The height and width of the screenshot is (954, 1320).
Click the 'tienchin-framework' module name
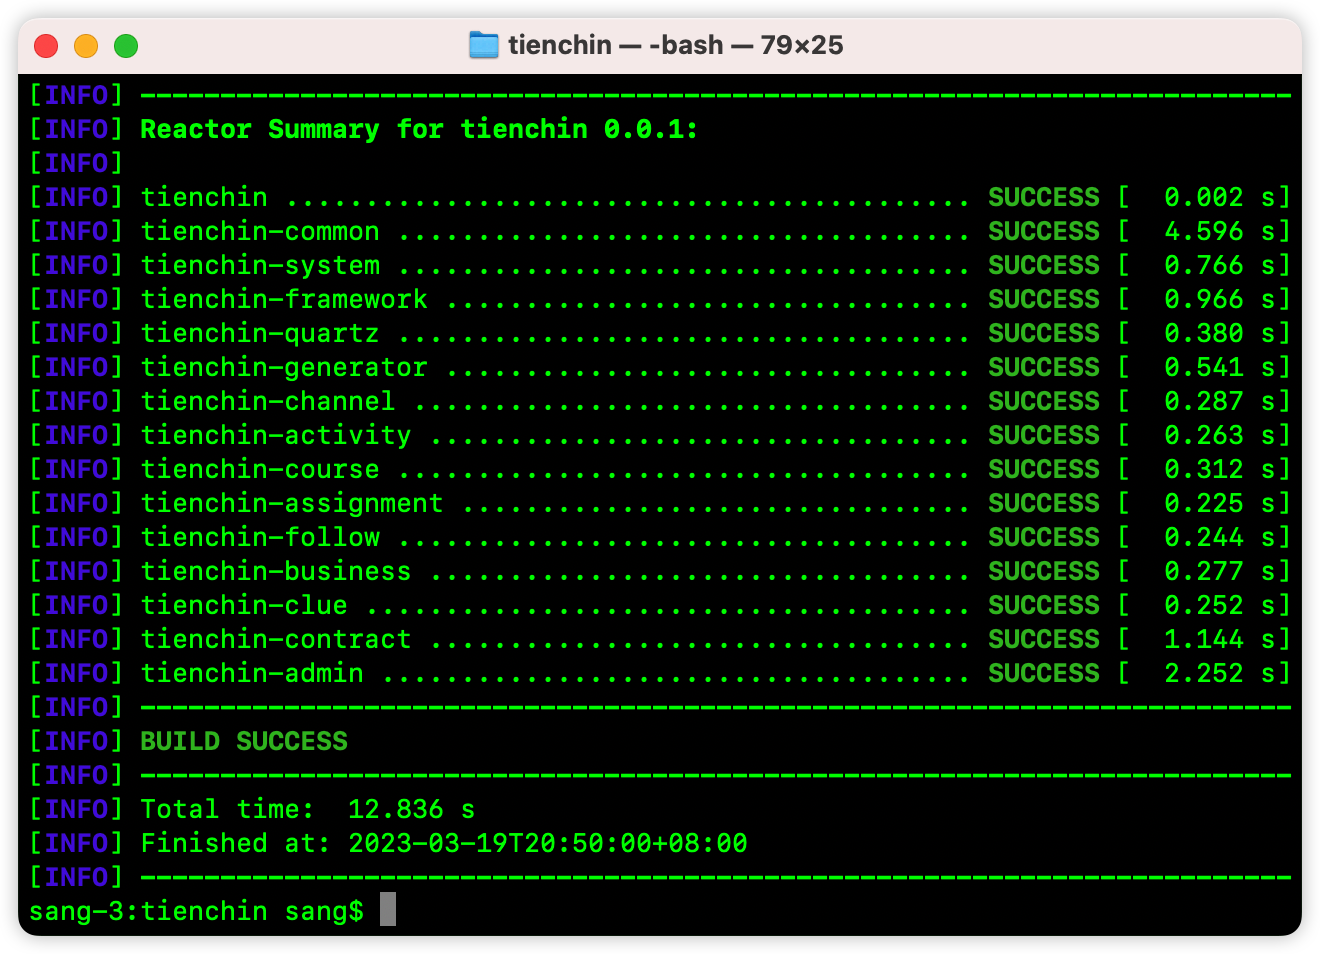coord(284,299)
